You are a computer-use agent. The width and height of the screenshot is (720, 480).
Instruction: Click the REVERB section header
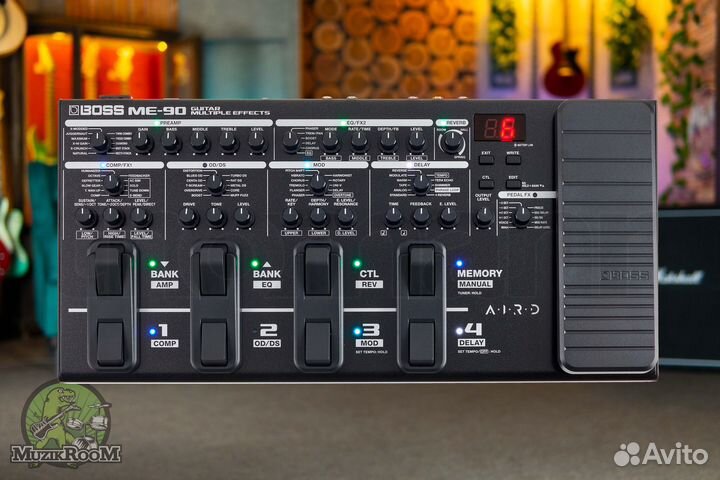pyautogui.click(x=452, y=123)
